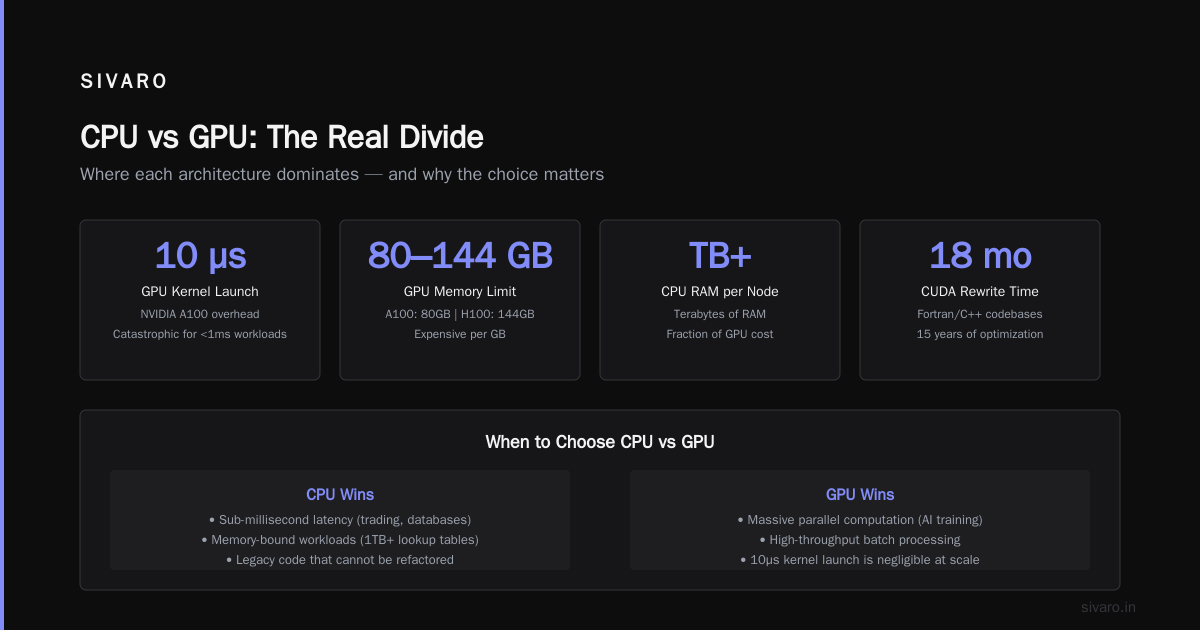Select the legacy code bullet item
This screenshot has height=630, width=1200.
[340, 560]
